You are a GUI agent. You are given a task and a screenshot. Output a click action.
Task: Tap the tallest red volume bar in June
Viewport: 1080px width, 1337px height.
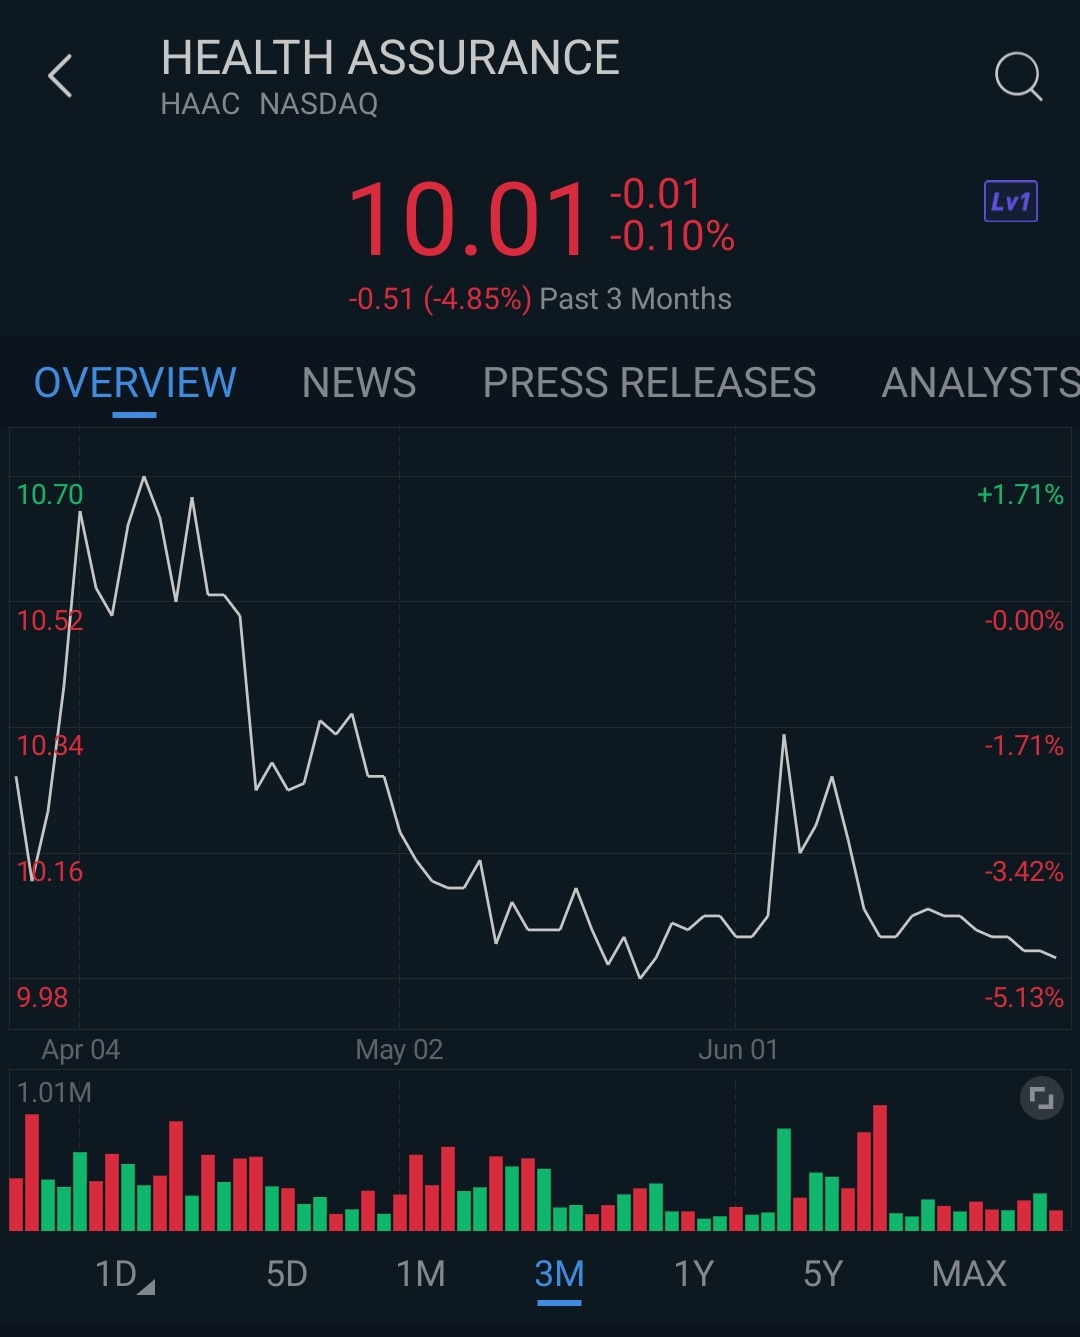pos(880,1167)
